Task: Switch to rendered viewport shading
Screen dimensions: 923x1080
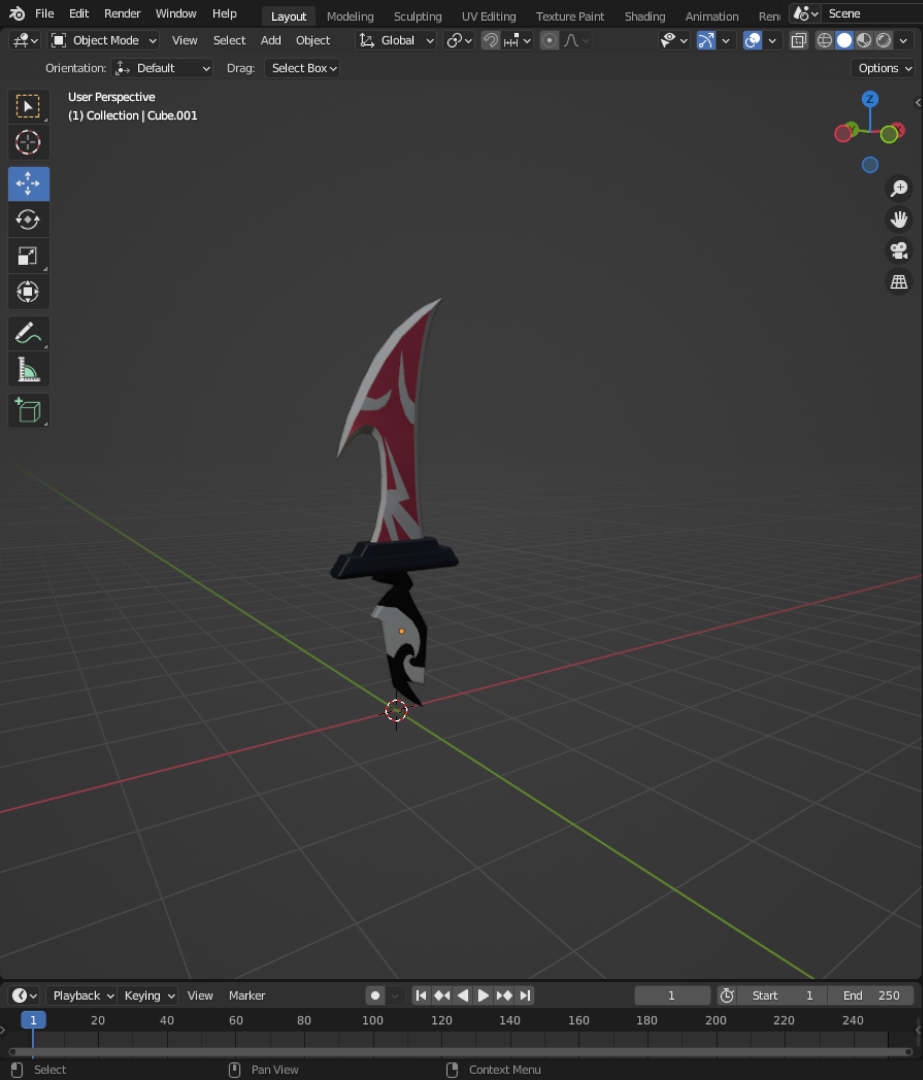Action: [x=884, y=41]
